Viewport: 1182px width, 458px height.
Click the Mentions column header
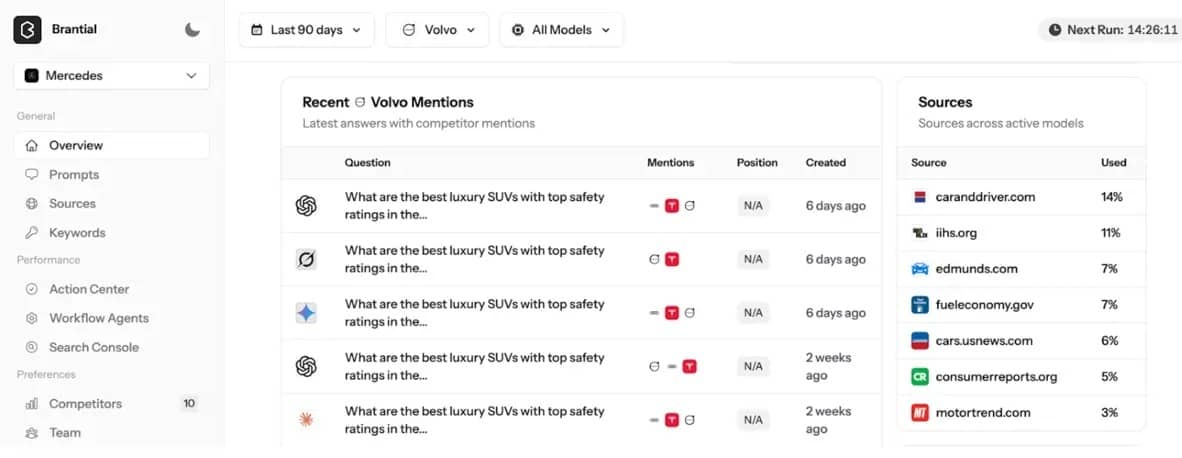(671, 163)
